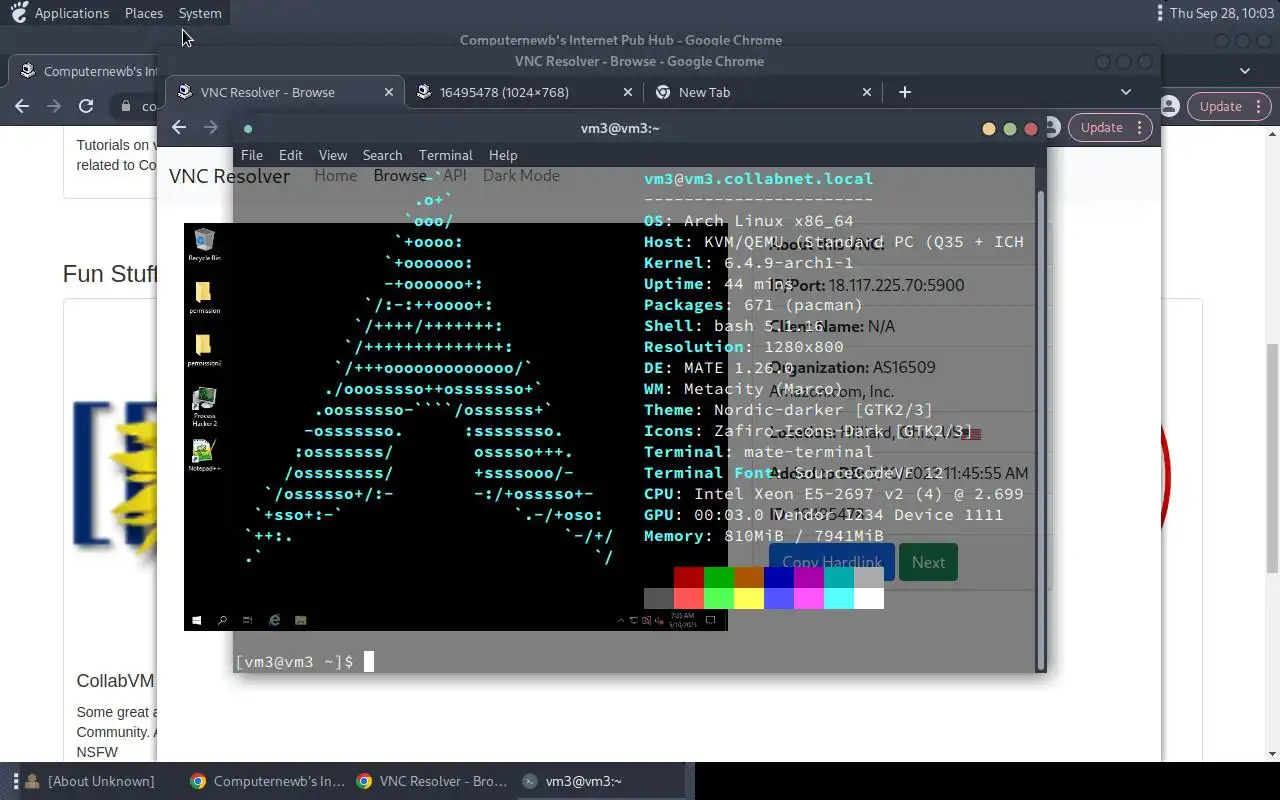Image resolution: width=1280 pixels, height=800 pixels.
Task: Click the 'CPU: Intel Xeon E5-2697' line
Action: coord(834,494)
